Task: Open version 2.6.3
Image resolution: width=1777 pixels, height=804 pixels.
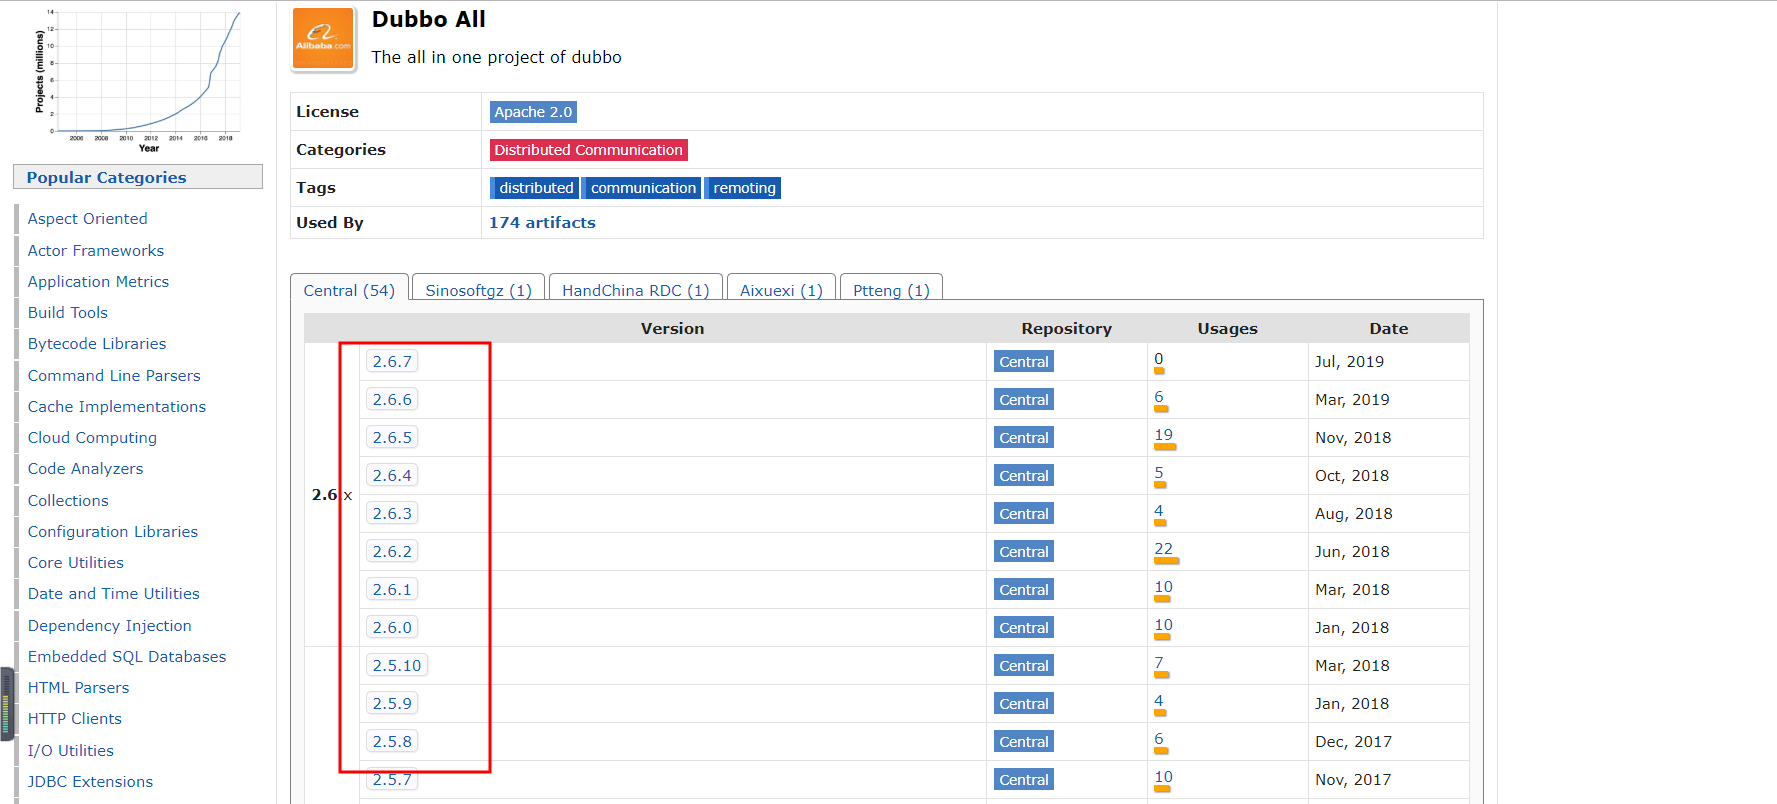Action: [392, 514]
